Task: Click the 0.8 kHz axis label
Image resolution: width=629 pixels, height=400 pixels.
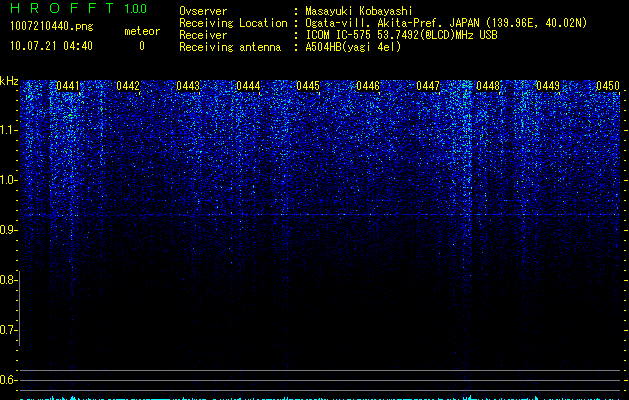Action: pyautogui.click(x=8, y=280)
